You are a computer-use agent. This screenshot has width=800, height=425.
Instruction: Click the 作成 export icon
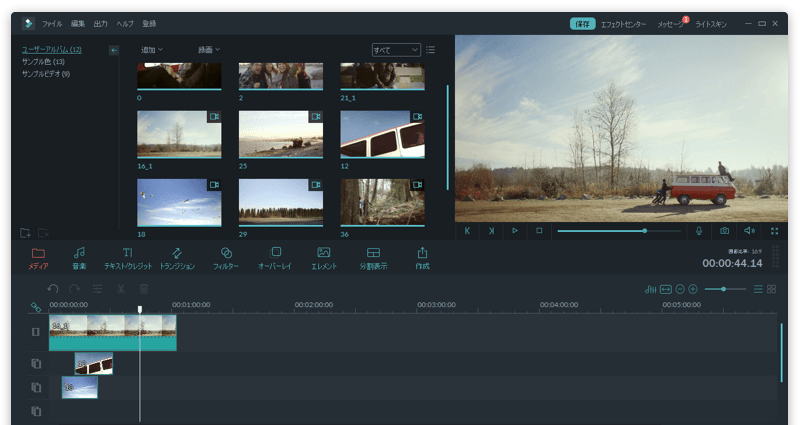coord(422,253)
